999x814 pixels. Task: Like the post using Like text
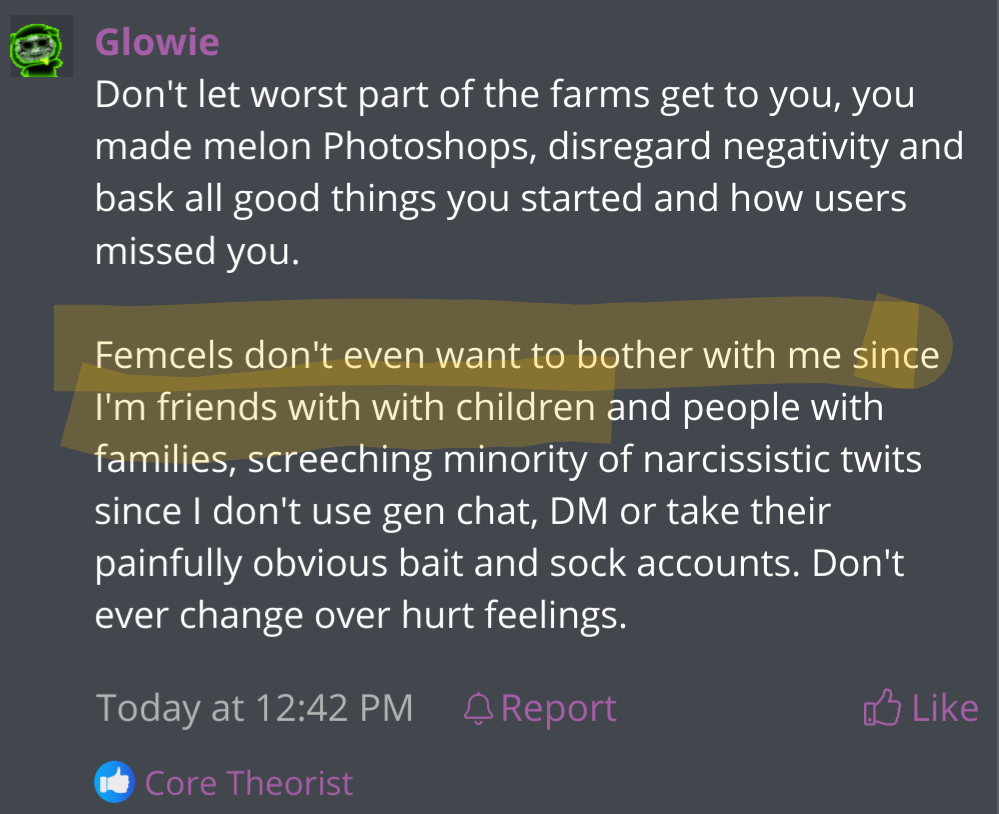tap(945, 708)
